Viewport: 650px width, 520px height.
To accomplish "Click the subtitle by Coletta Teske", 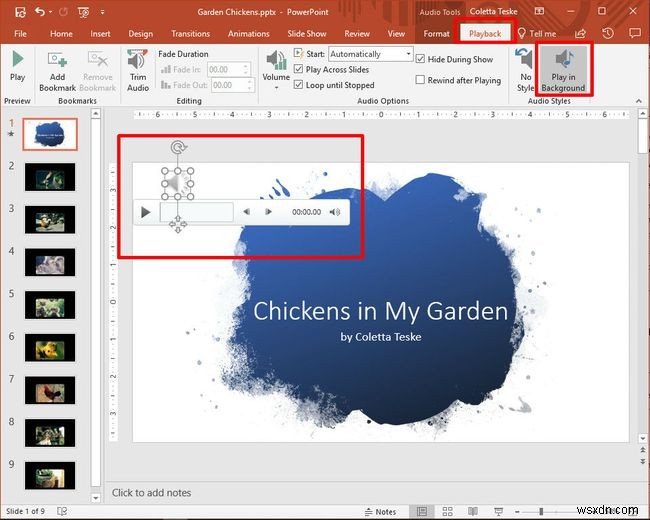I will click(381, 337).
